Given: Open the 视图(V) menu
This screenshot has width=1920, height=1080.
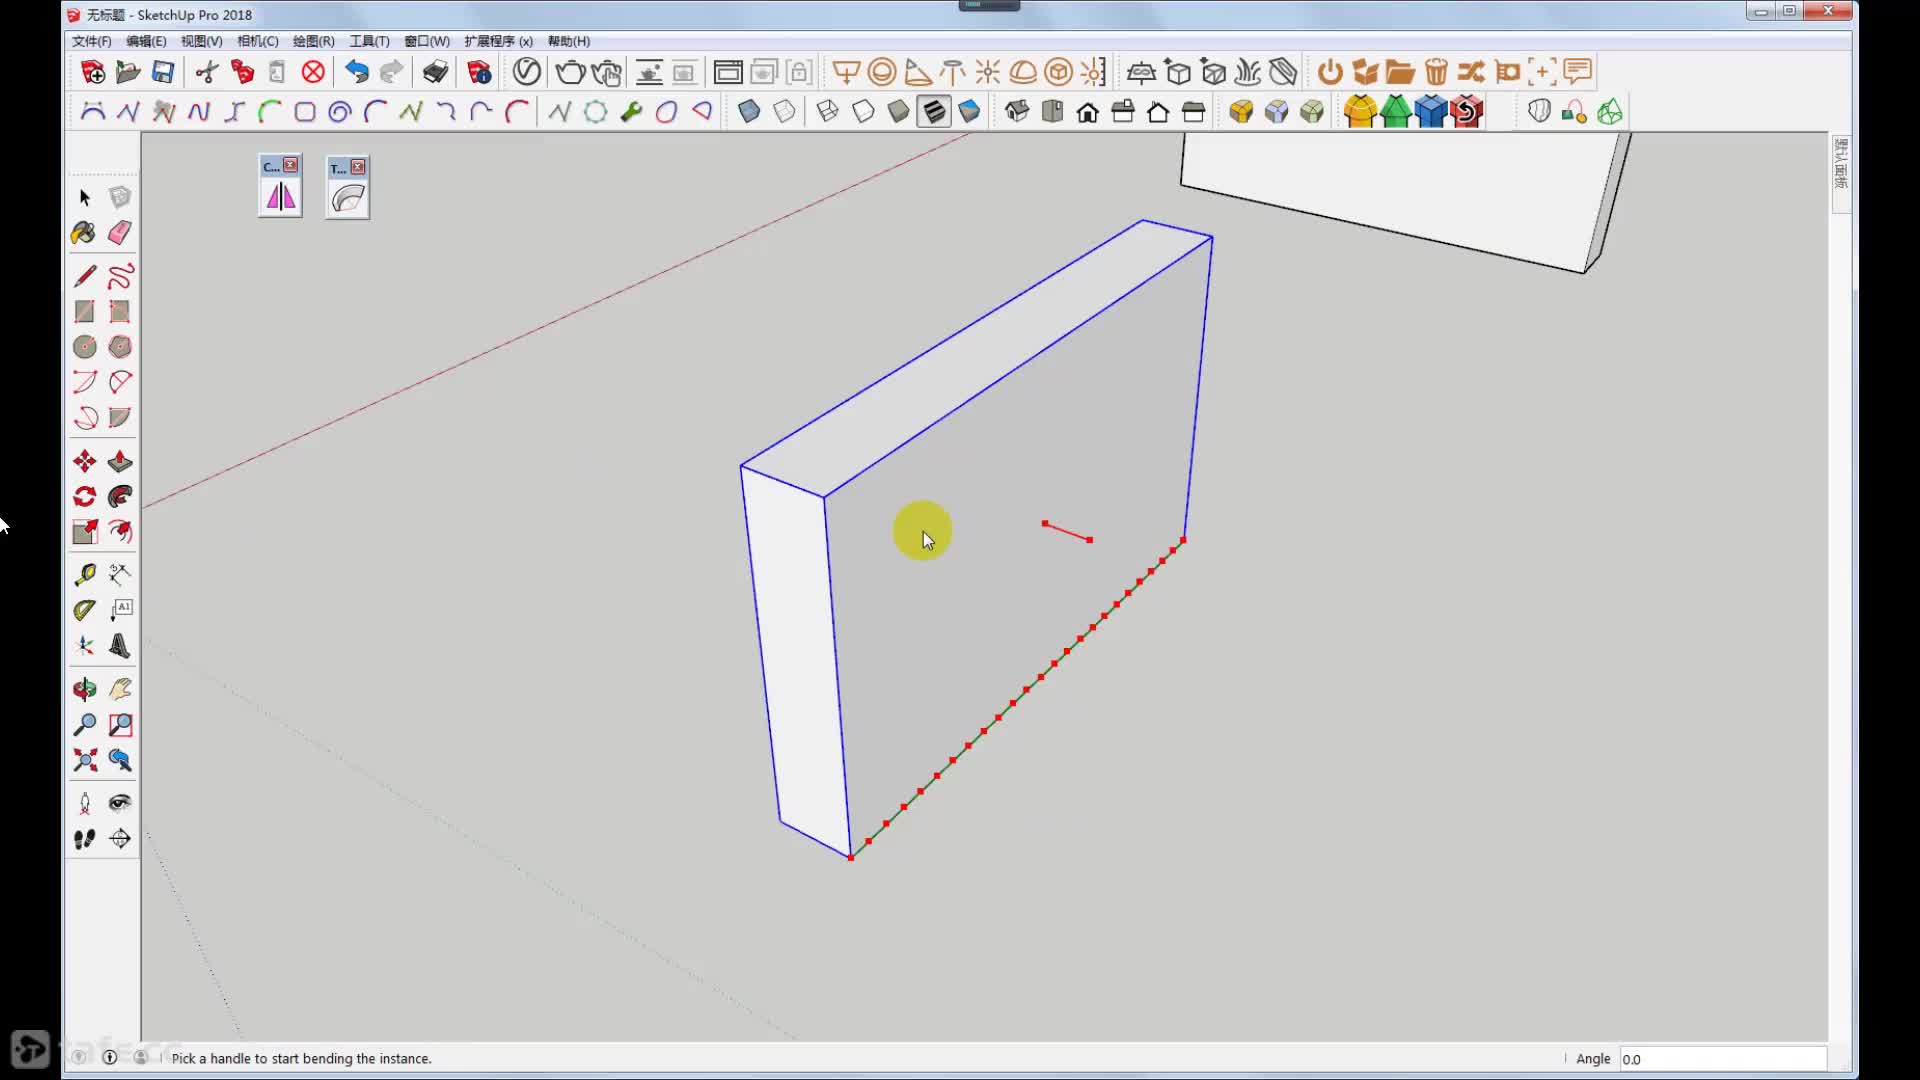Looking at the screenshot, I should pos(201,41).
